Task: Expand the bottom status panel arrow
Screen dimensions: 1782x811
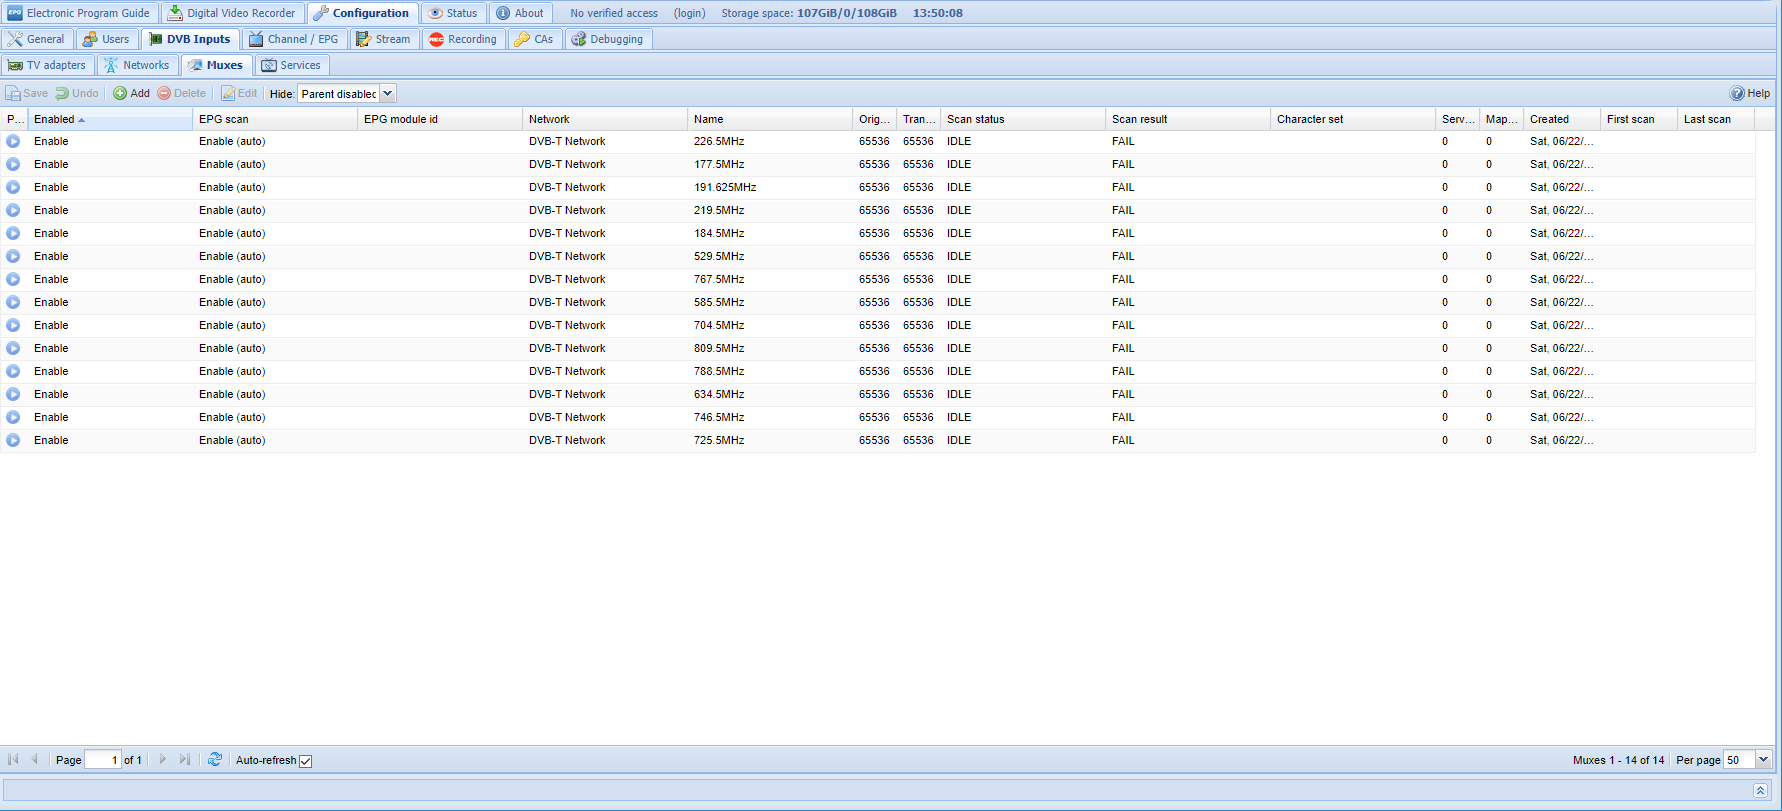Action: click(x=1760, y=790)
